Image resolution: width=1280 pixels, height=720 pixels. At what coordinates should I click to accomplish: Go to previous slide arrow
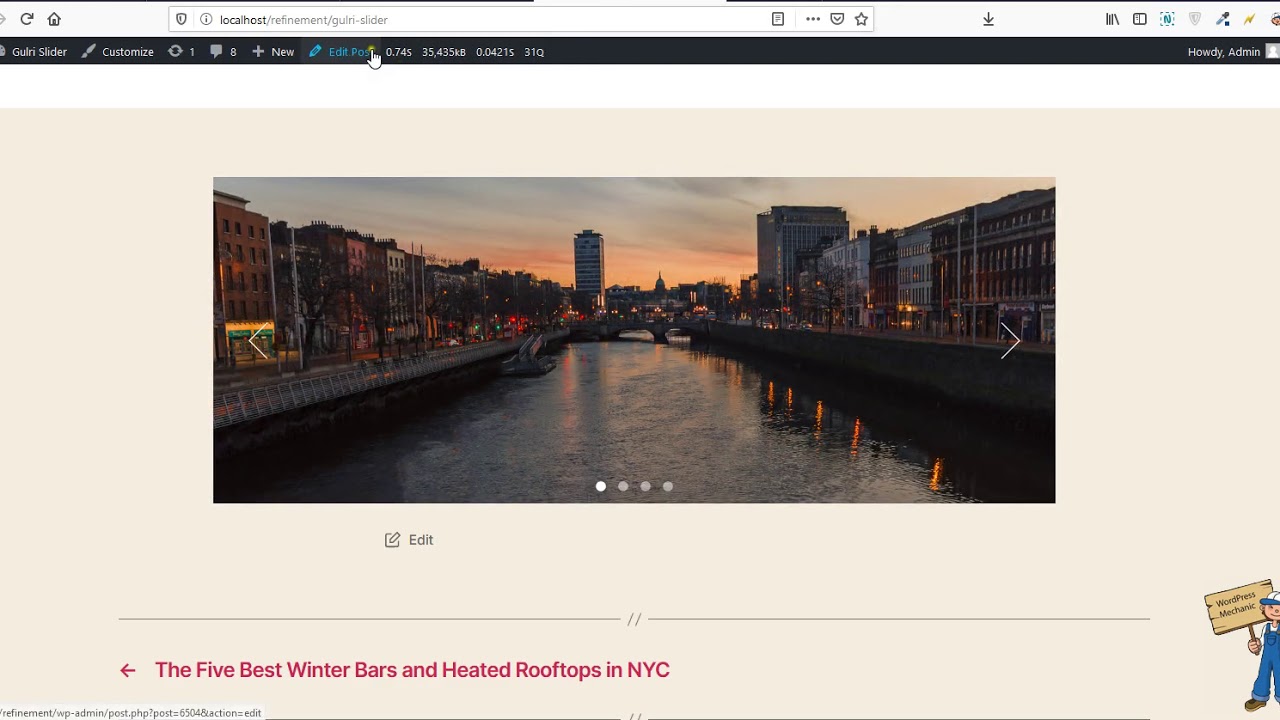coord(258,341)
